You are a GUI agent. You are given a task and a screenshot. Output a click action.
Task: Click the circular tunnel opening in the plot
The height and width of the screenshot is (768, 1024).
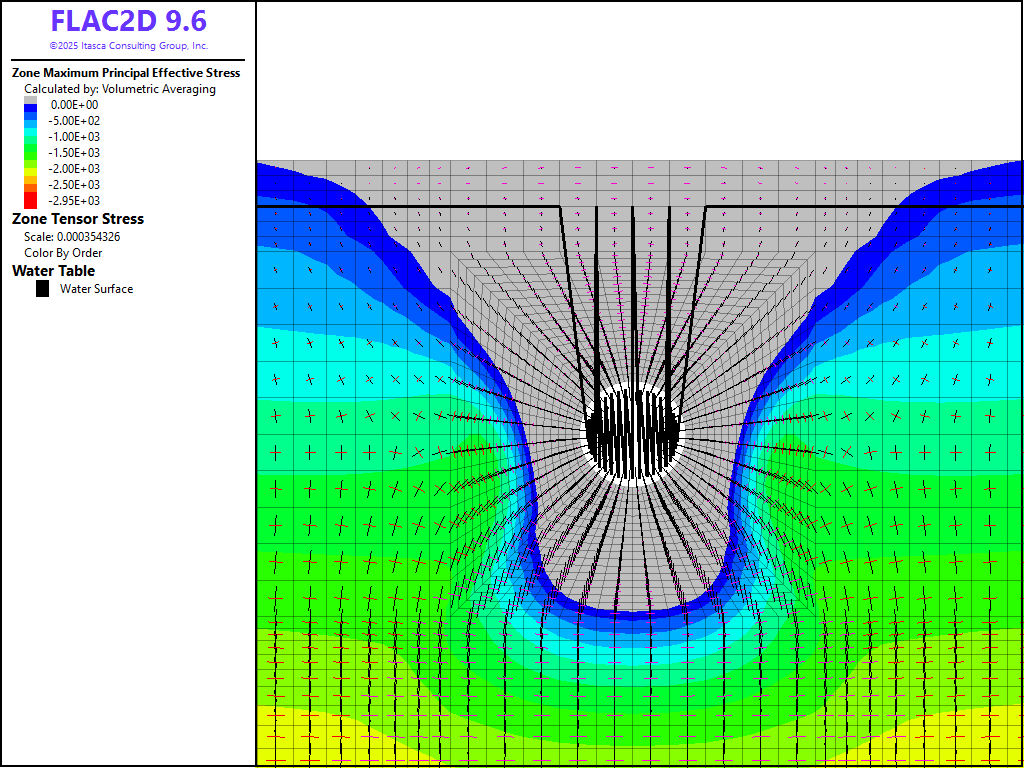click(633, 432)
